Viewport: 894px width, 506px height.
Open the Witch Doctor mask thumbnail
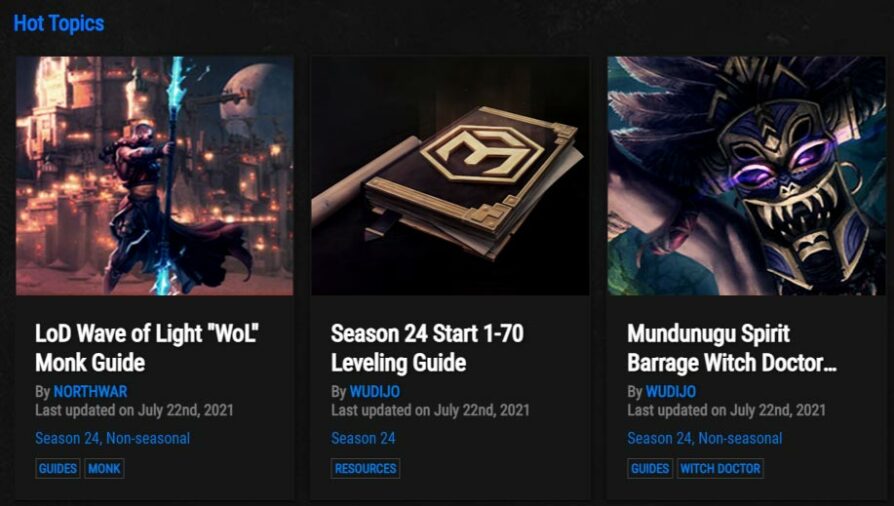coord(746,176)
